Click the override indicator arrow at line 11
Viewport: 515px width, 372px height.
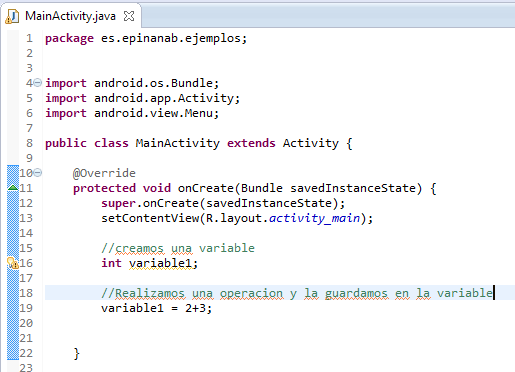pyautogui.click(x=13, y=188)
